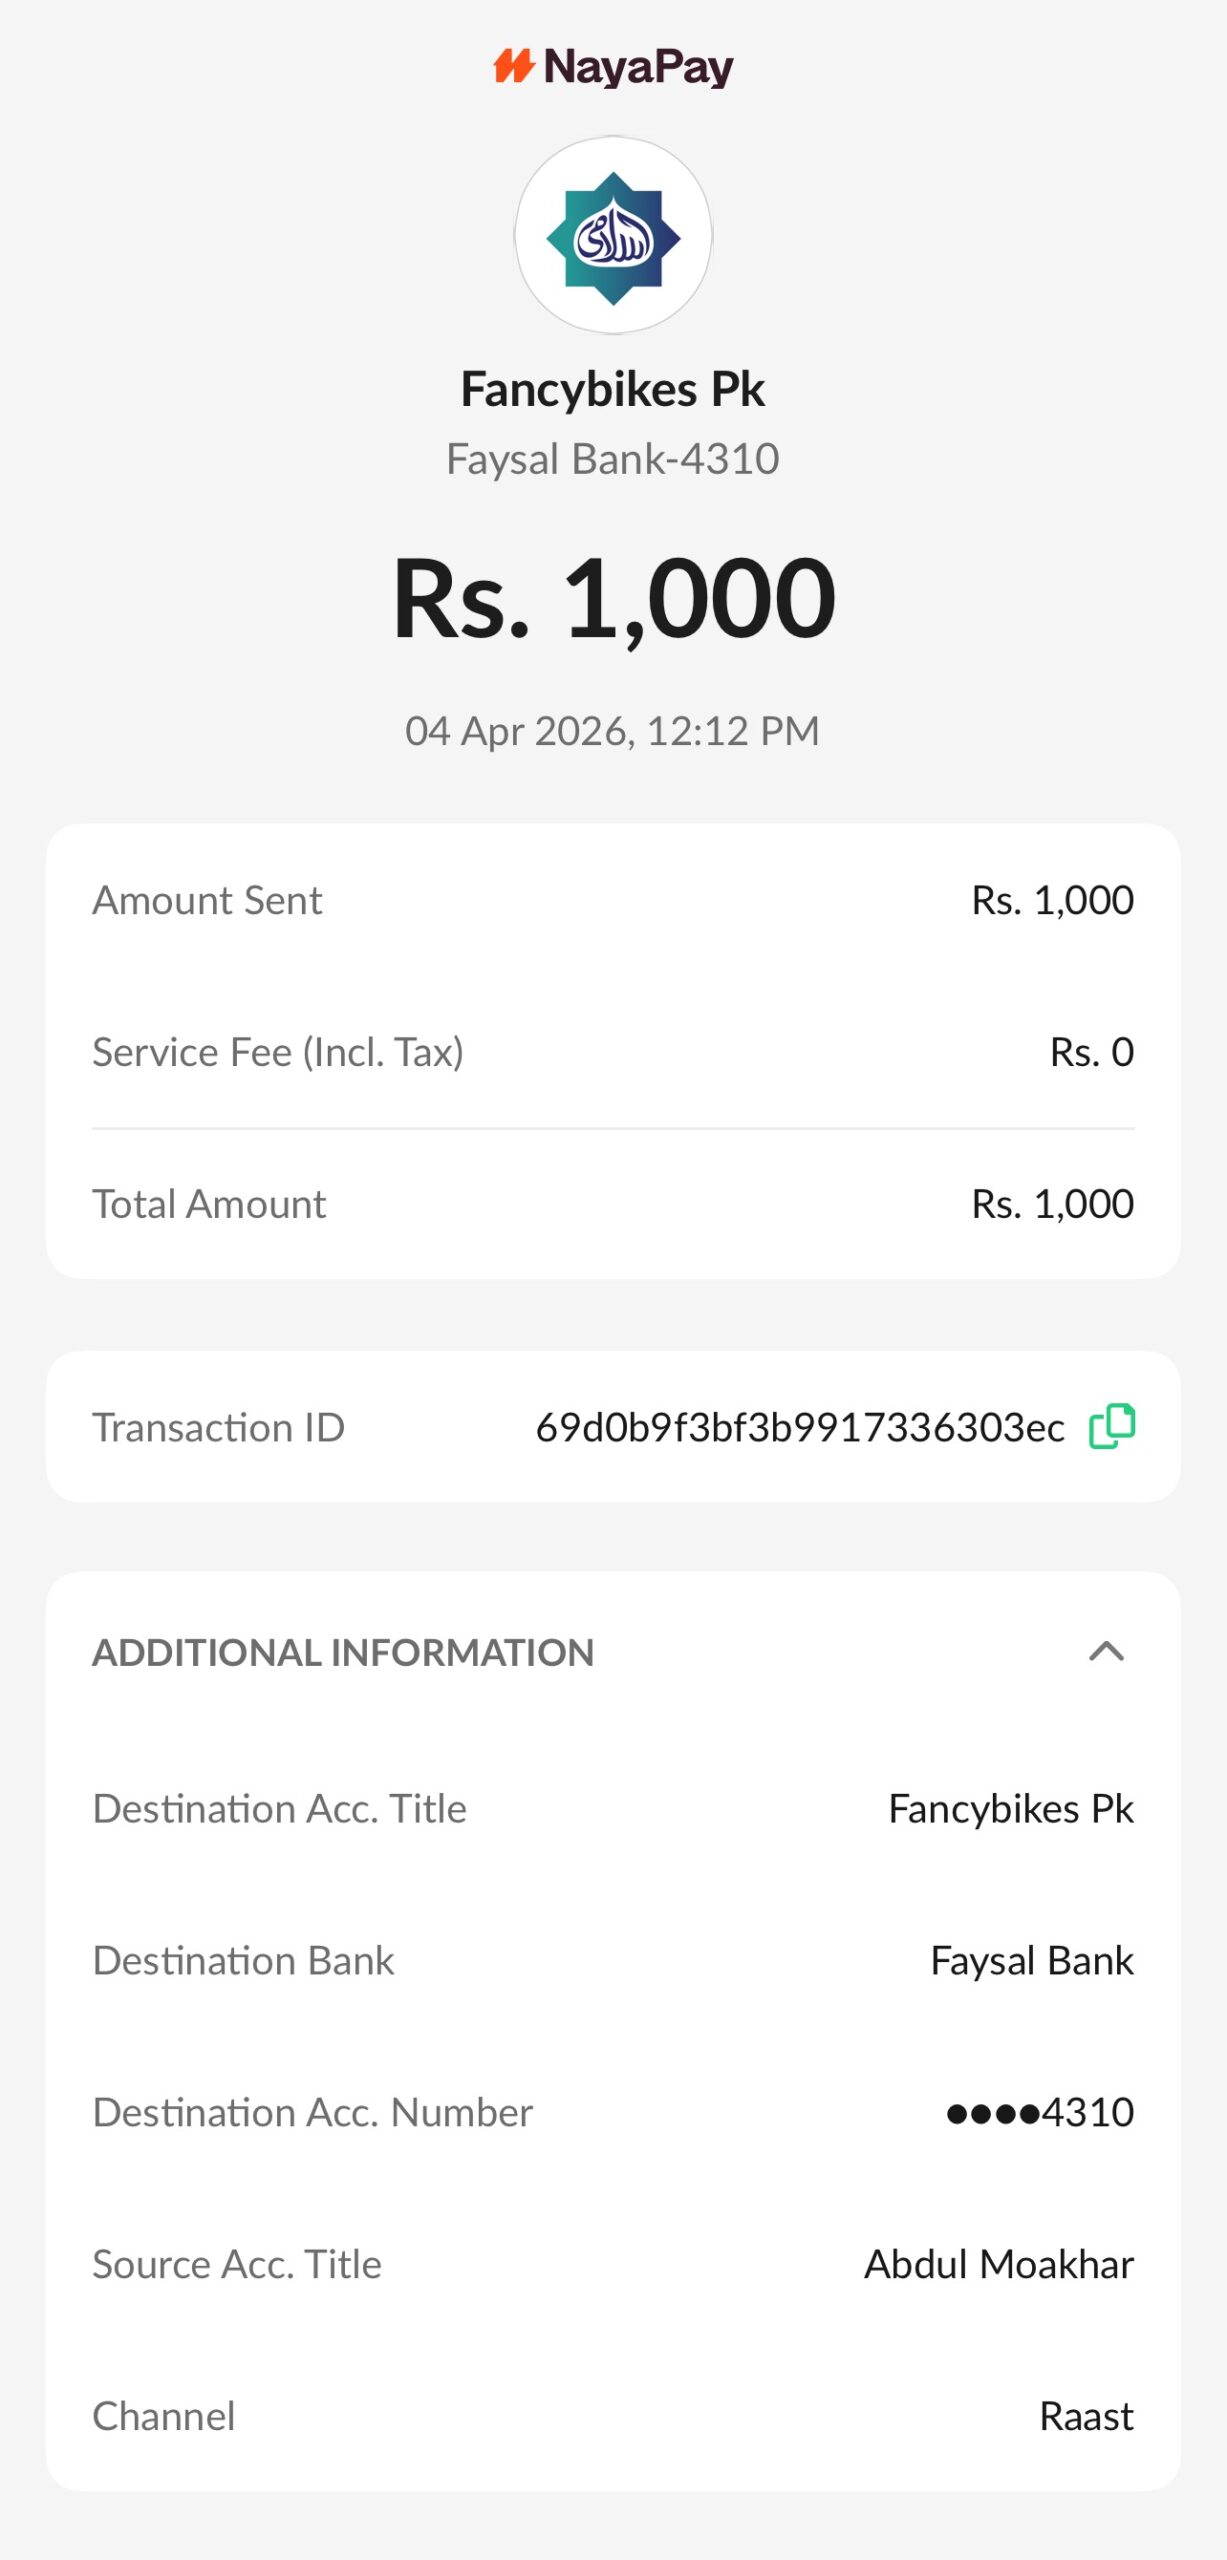Tap the Service Fee (Incl. Tax) label
1227x2560 pixels.
tap(278, 1052)
